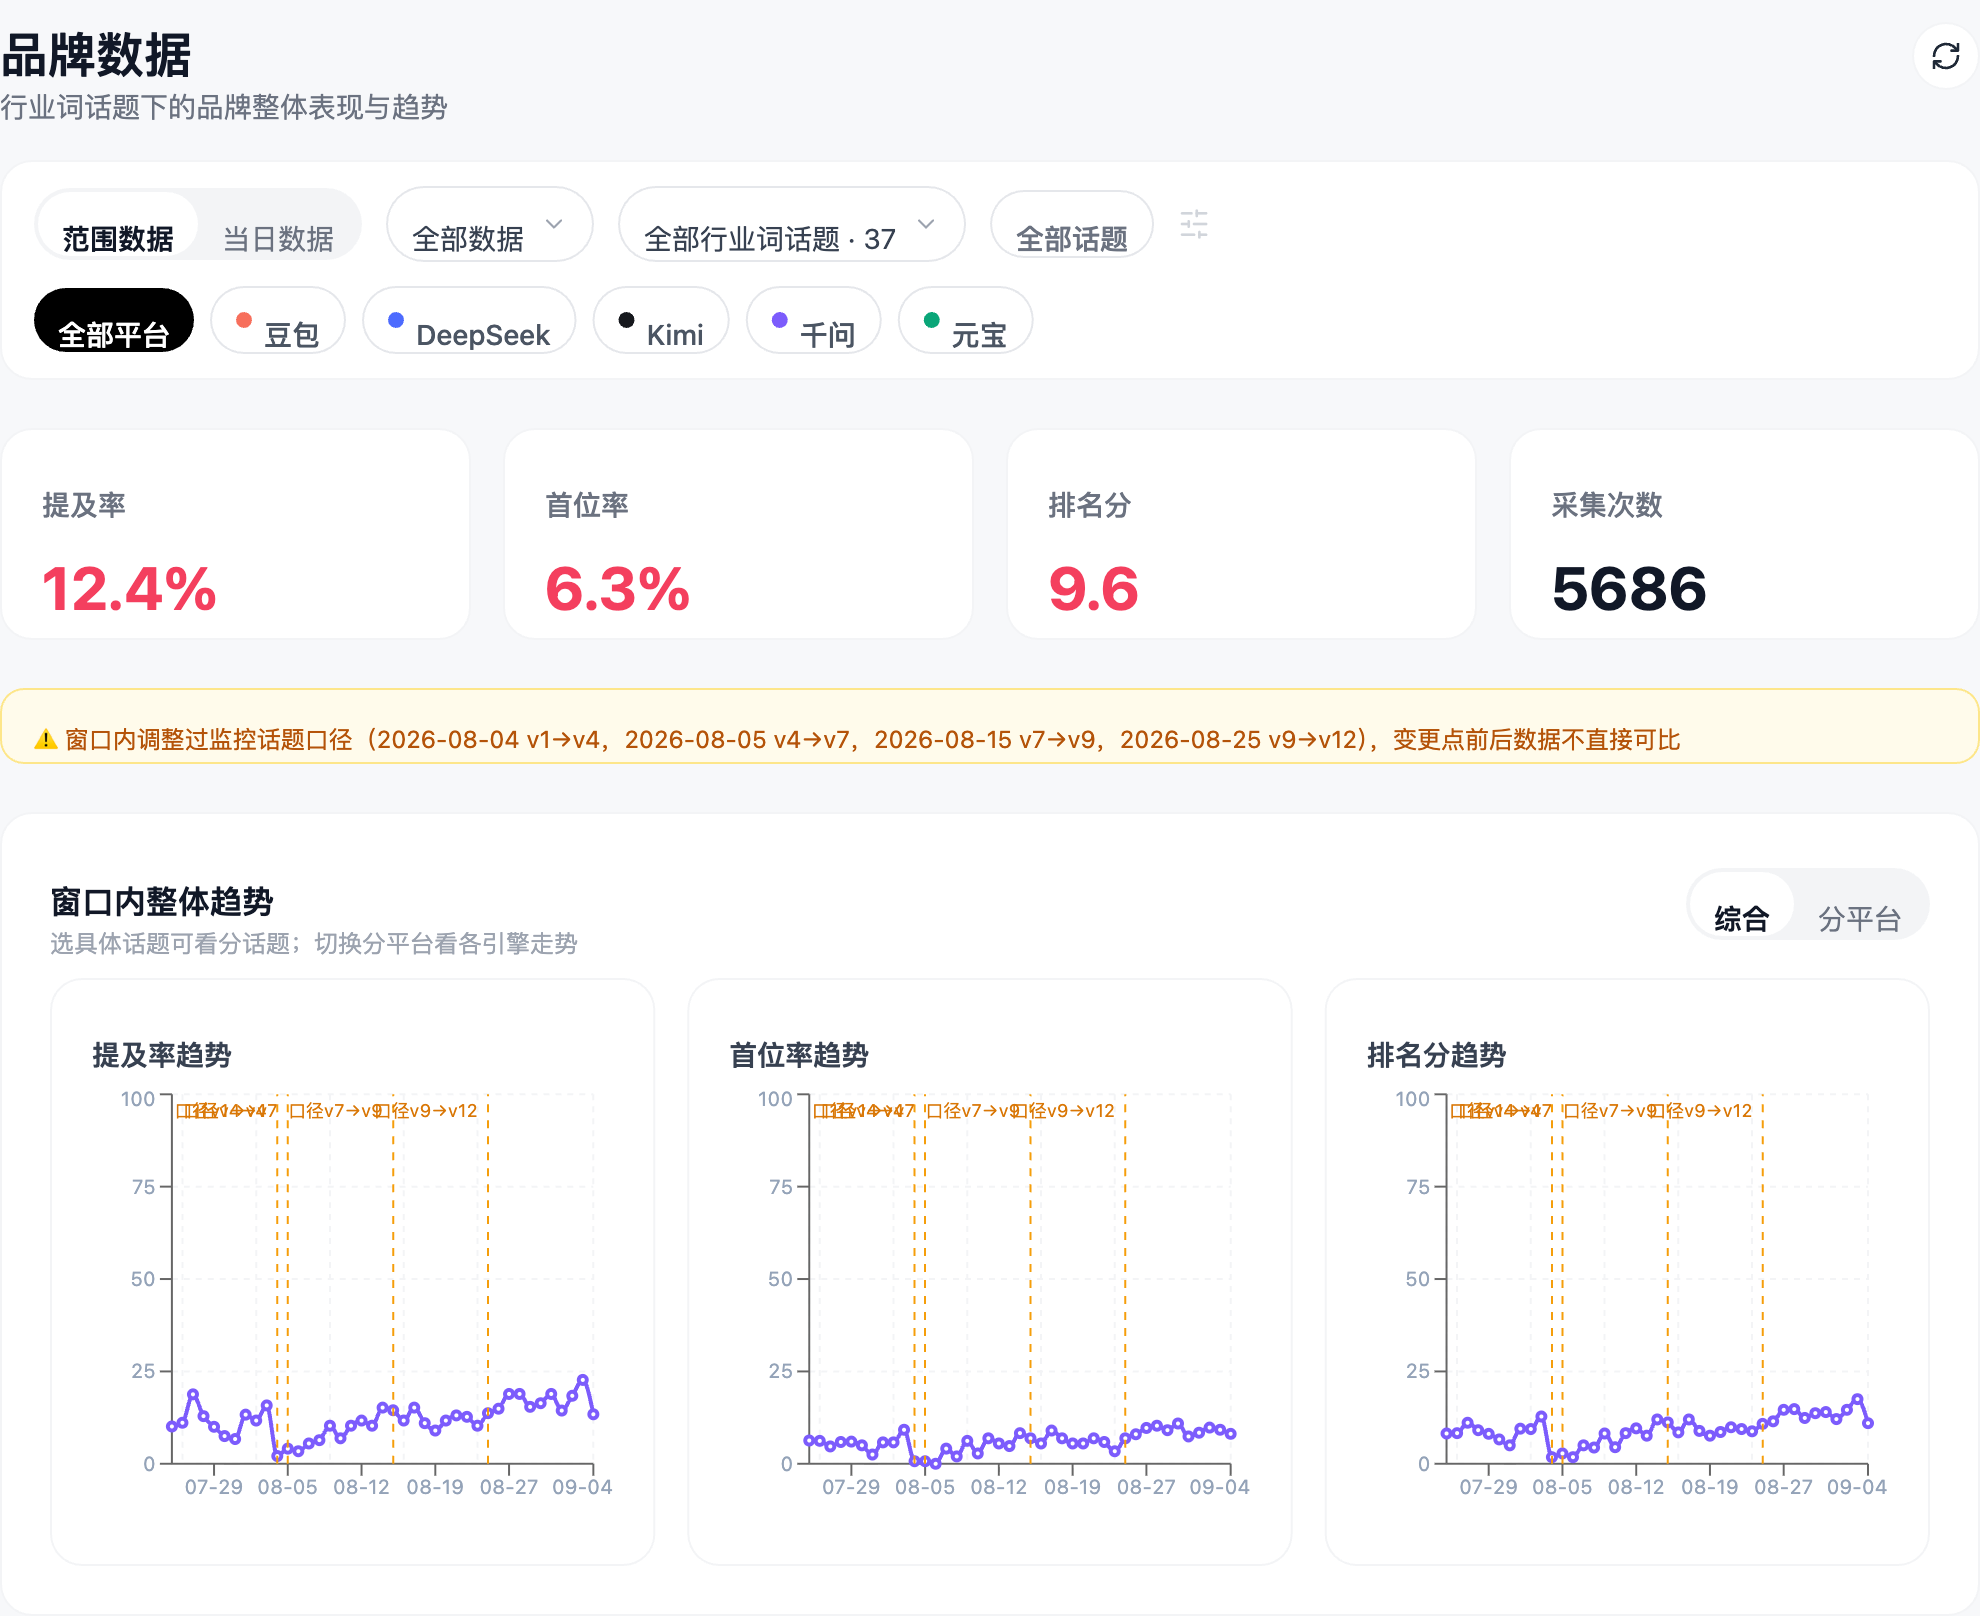Select the 综合 trend view tab

(x=1741, y=906)
